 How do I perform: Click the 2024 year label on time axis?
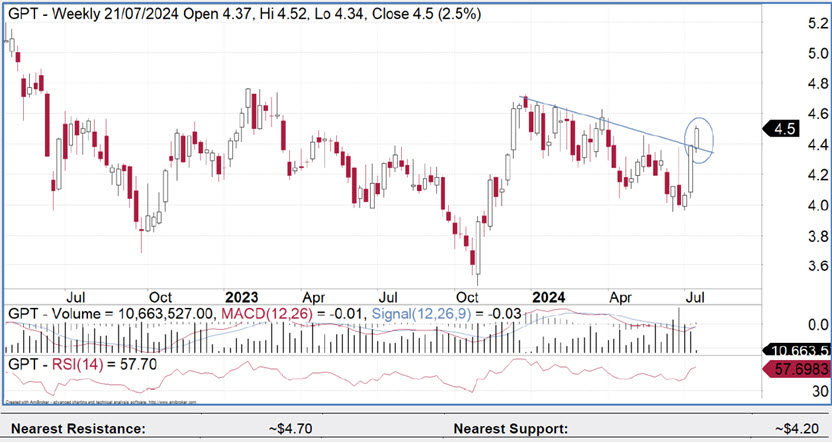click(547, 297)
